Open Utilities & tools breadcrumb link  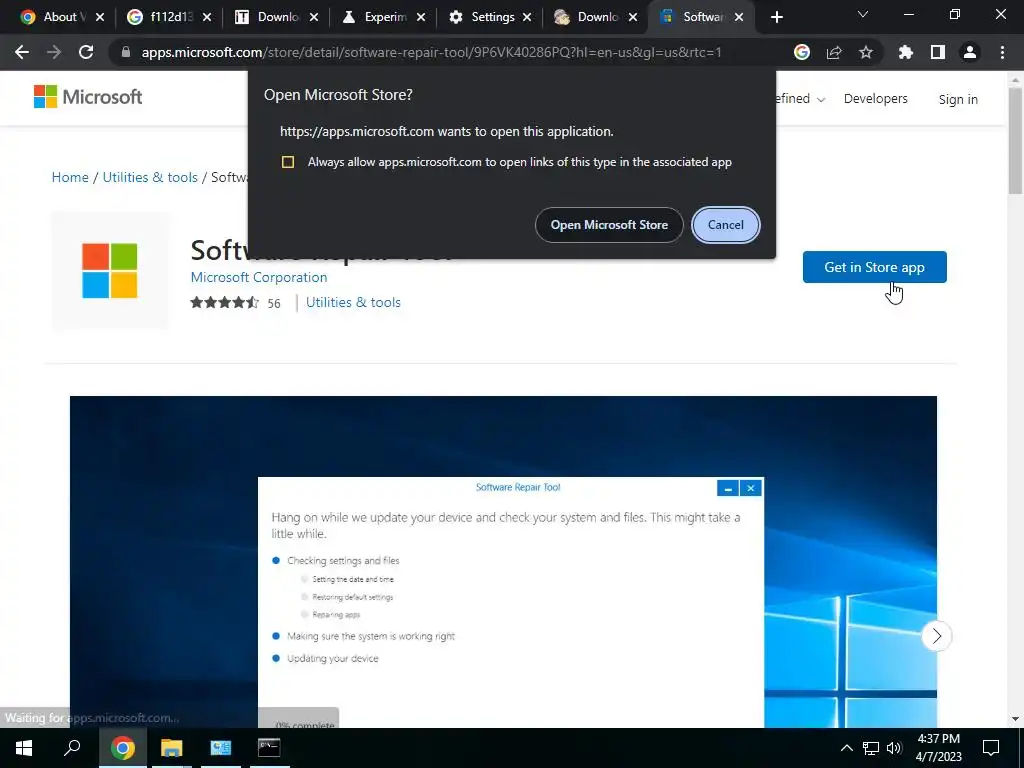click(150, 177)
